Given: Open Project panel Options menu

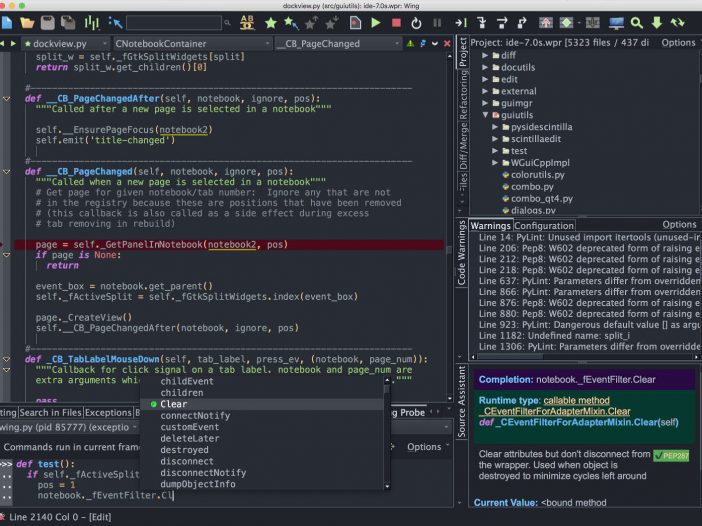Looking at the screenshot, I should (679, 43).
